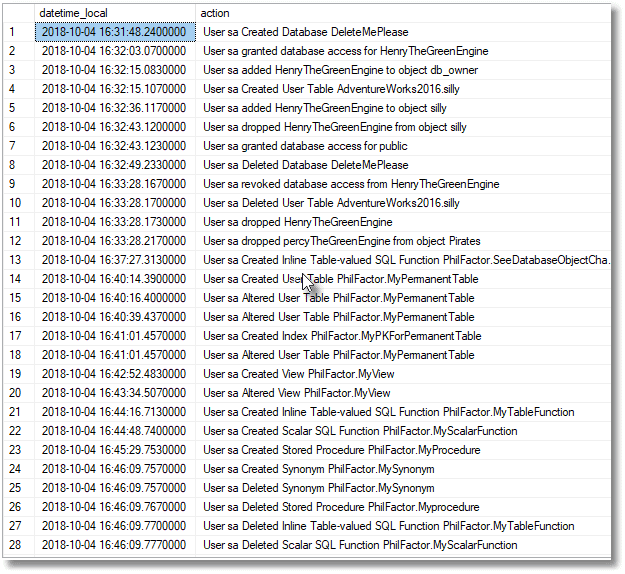Screen dimensions: 625x574
Task: Click the 'Created Database DeleteMePlease' action cell
Action: [403, 32]
